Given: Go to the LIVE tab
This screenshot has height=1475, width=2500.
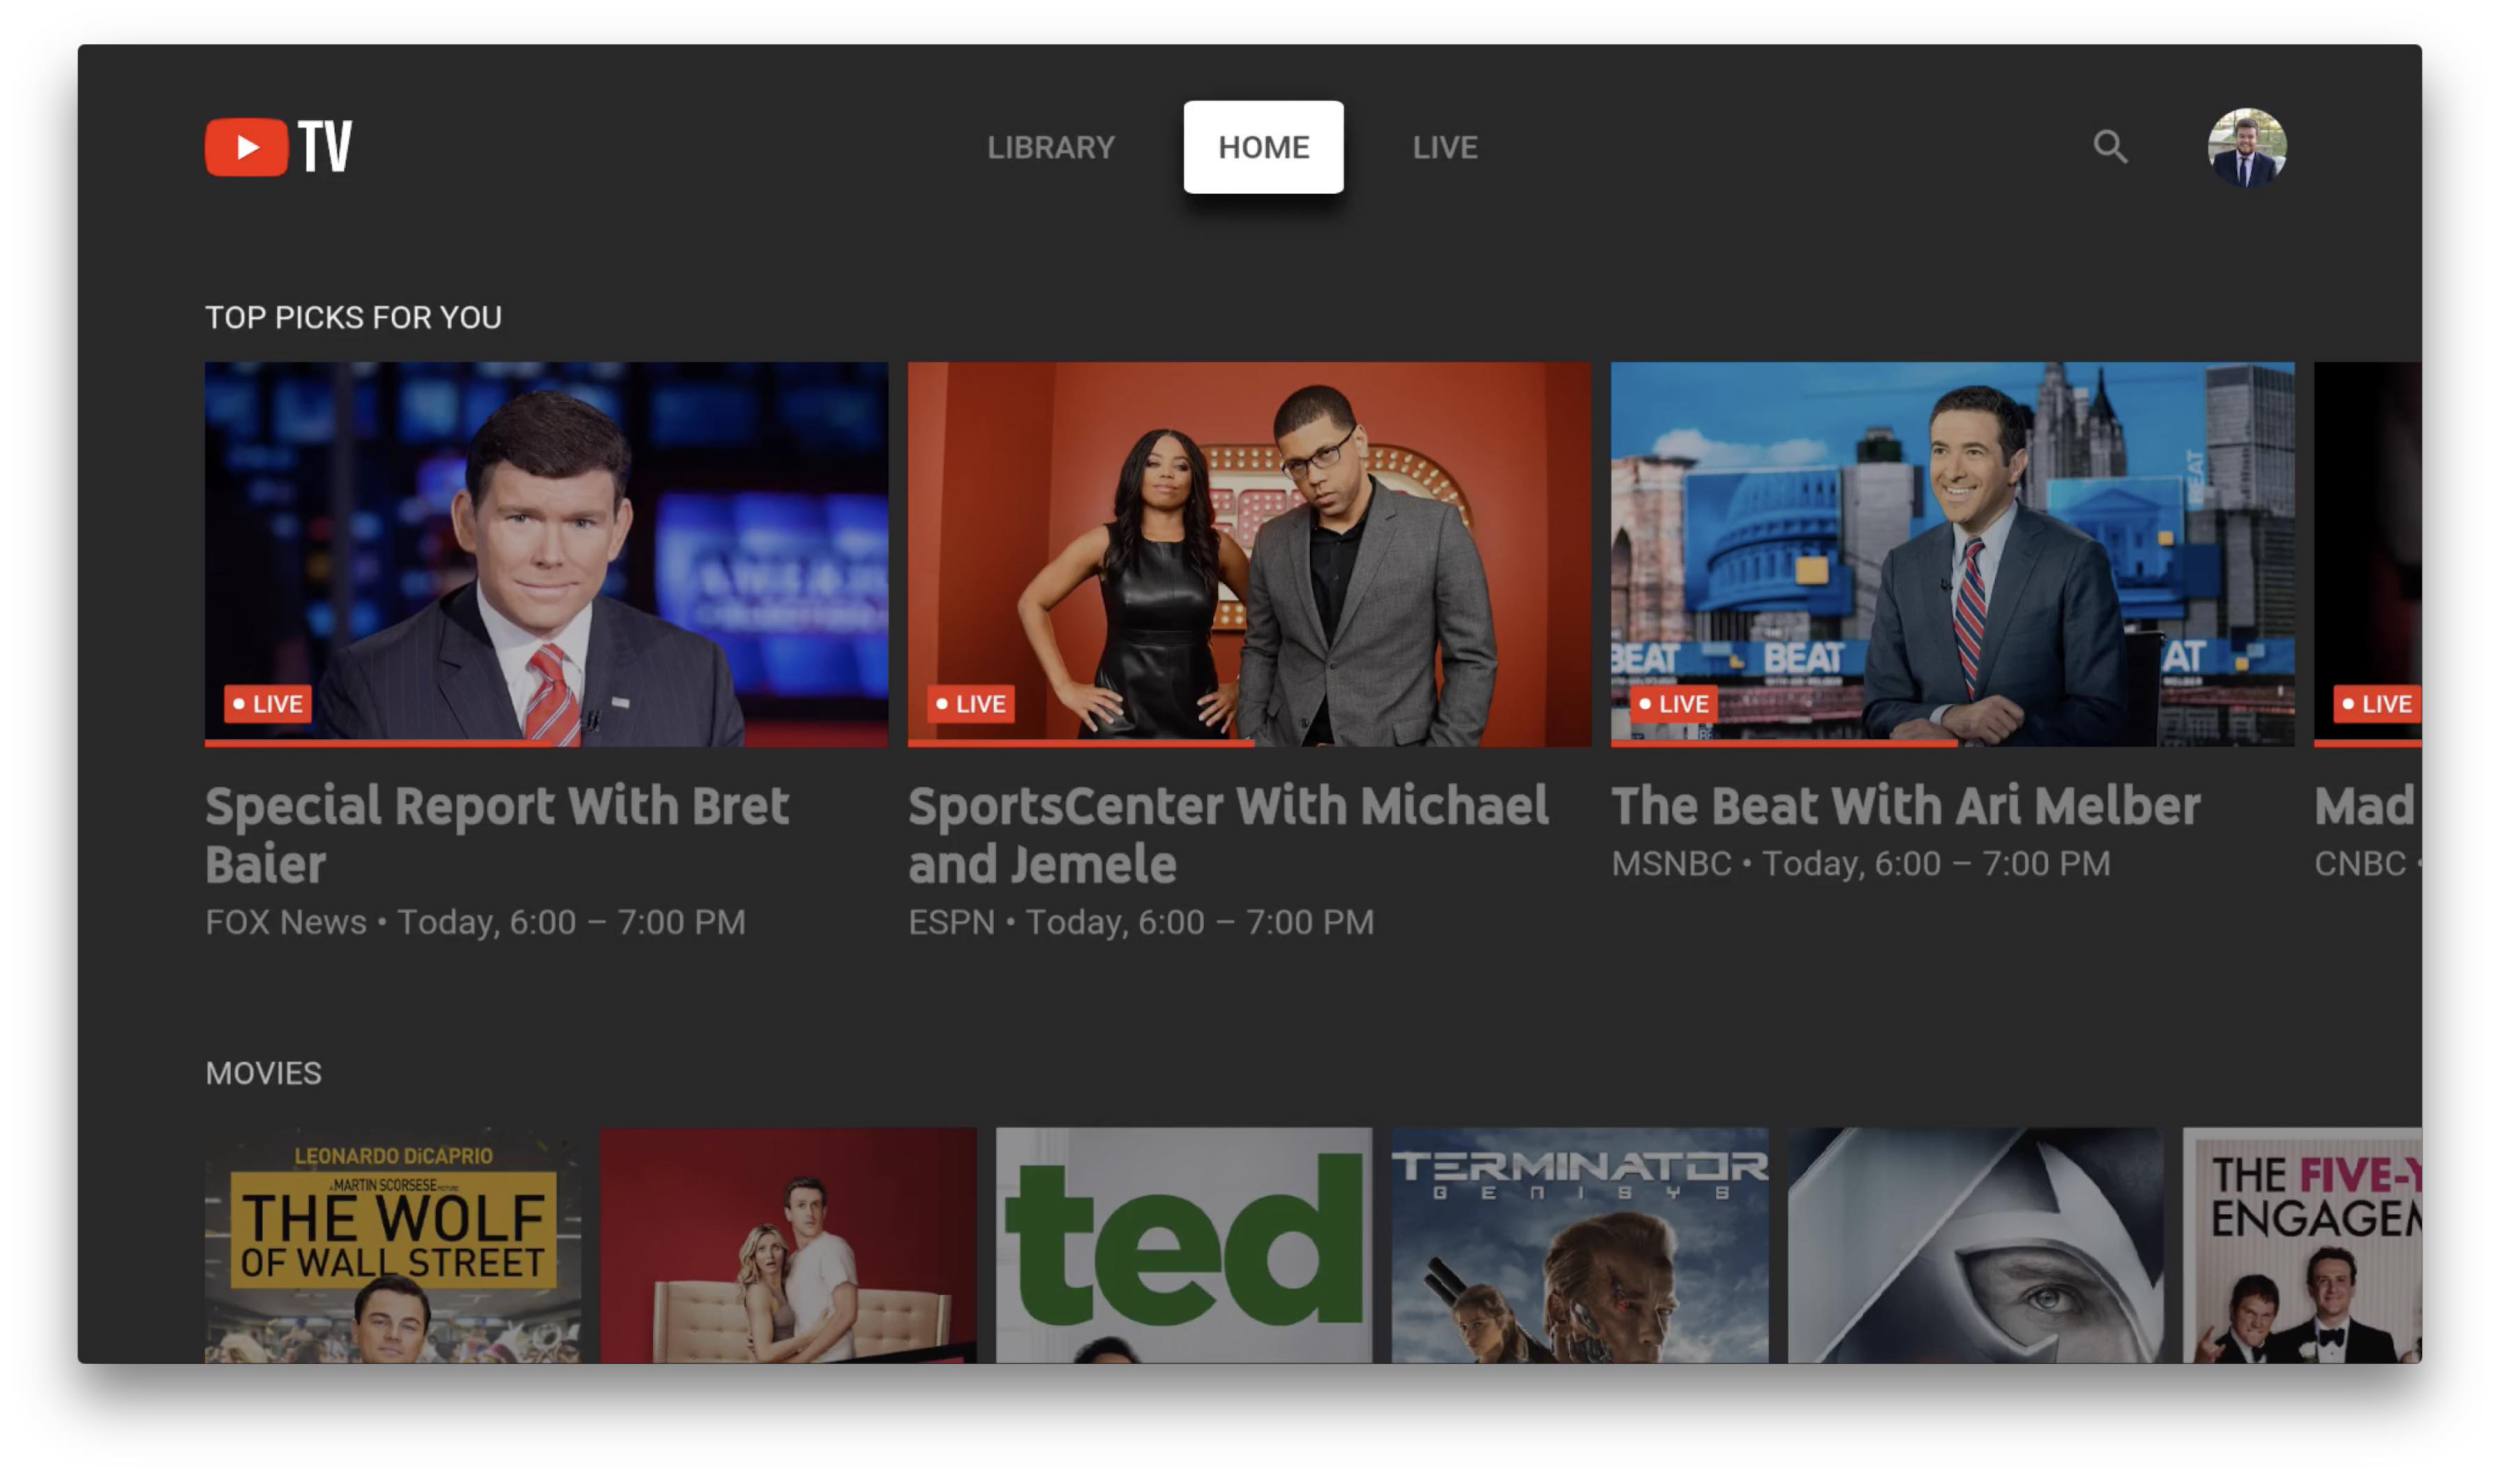Looking at the screenshot, I should 1444,147.
